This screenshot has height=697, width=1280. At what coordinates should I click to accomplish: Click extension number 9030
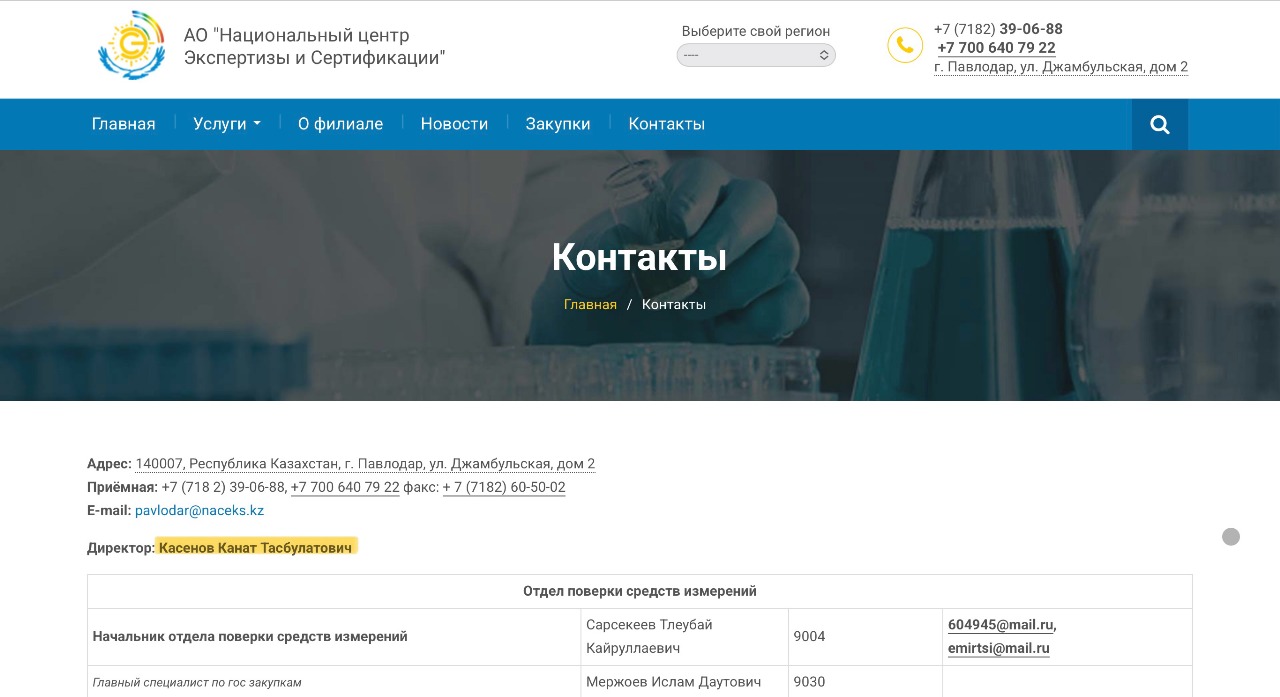click(x=809, y=682)
